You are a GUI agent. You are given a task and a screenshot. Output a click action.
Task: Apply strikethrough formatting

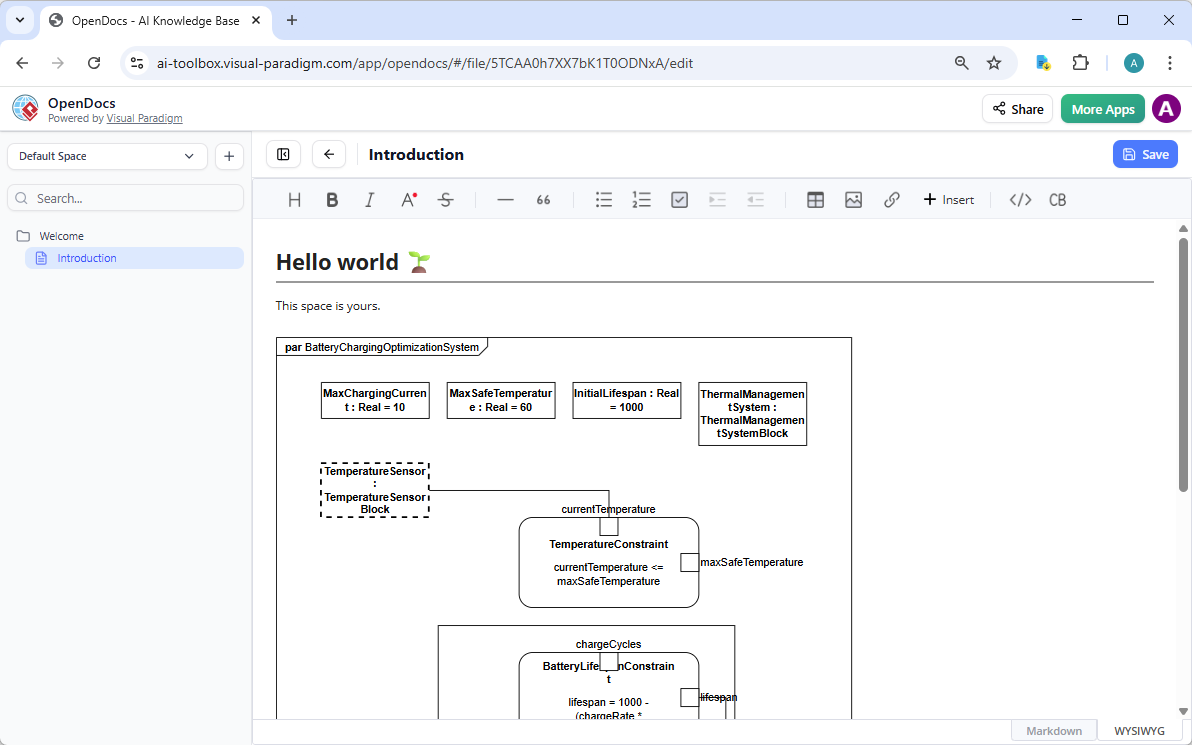(x=445, y=199)
